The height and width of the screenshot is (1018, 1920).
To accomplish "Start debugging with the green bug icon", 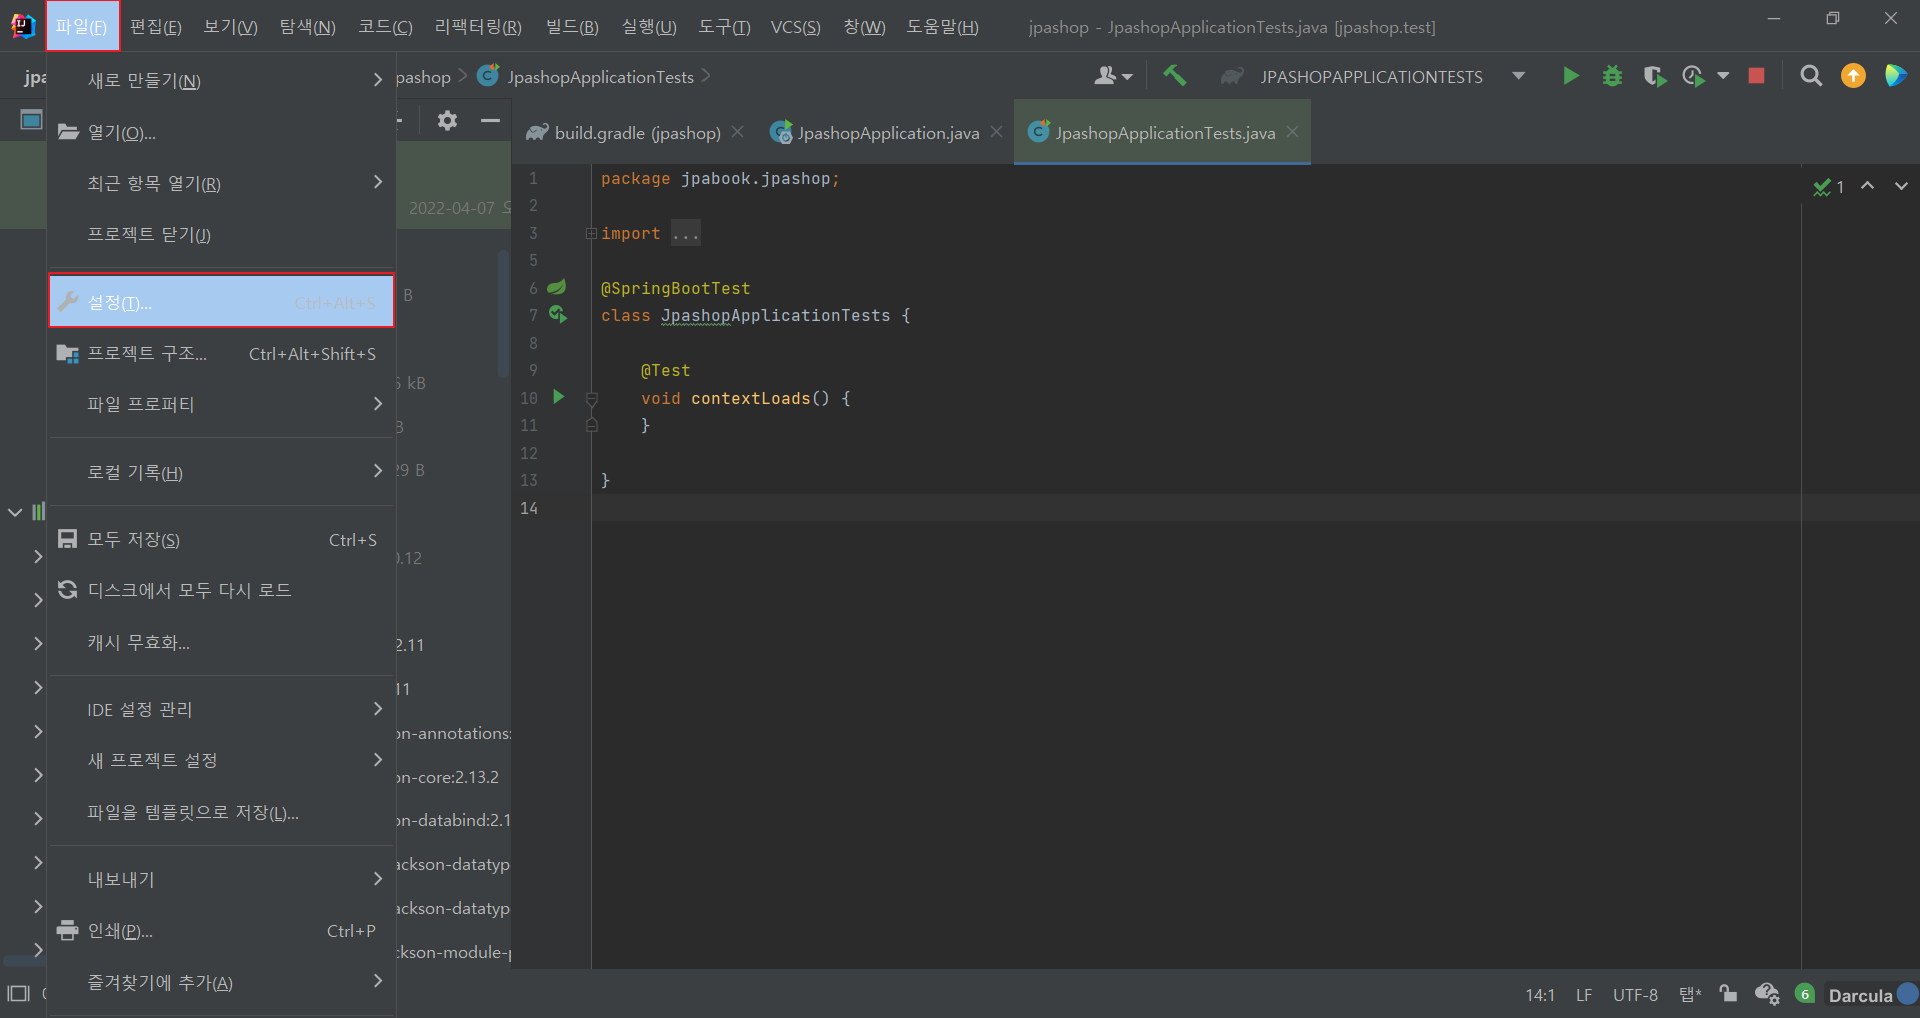I will pyautogui.click(x=1612, y=76).
